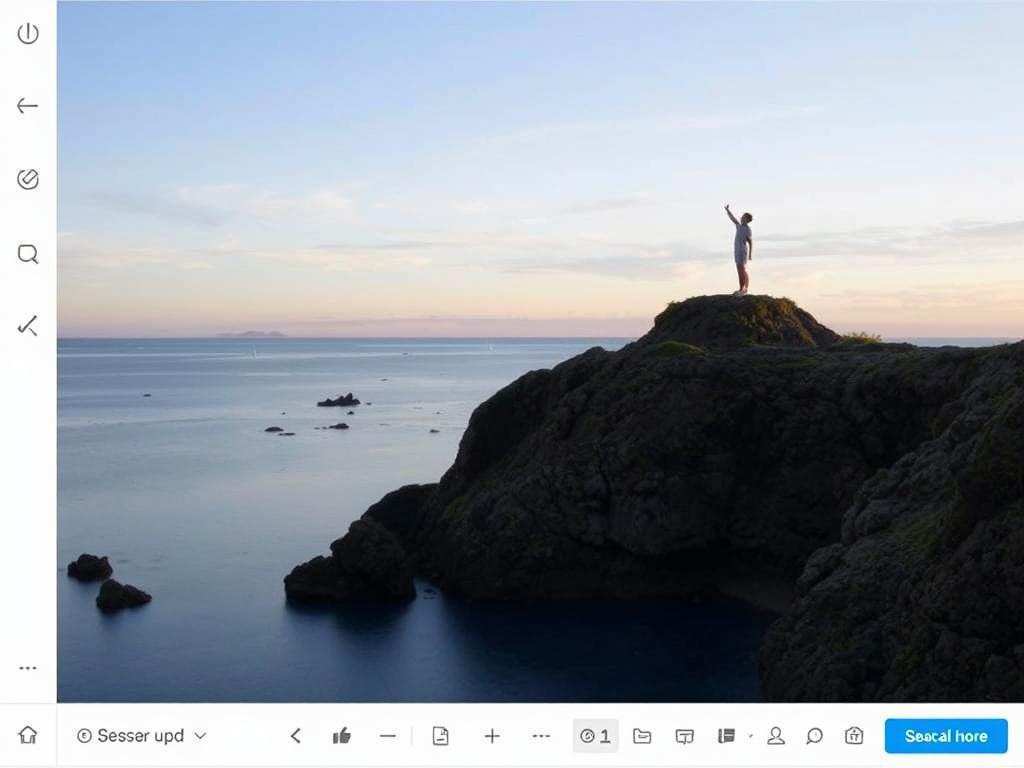Toggle the highlighted counter button showing 1

(x=596, y=736)
